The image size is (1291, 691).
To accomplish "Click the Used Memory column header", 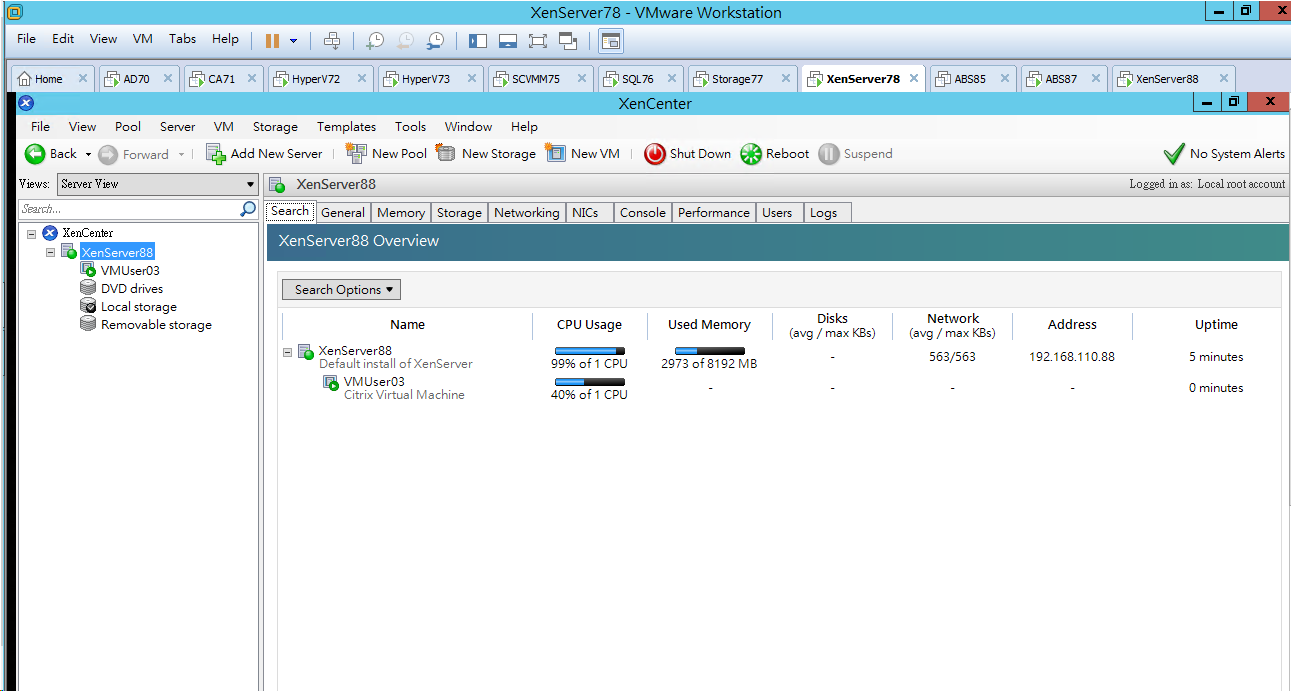I will [710, 324].
